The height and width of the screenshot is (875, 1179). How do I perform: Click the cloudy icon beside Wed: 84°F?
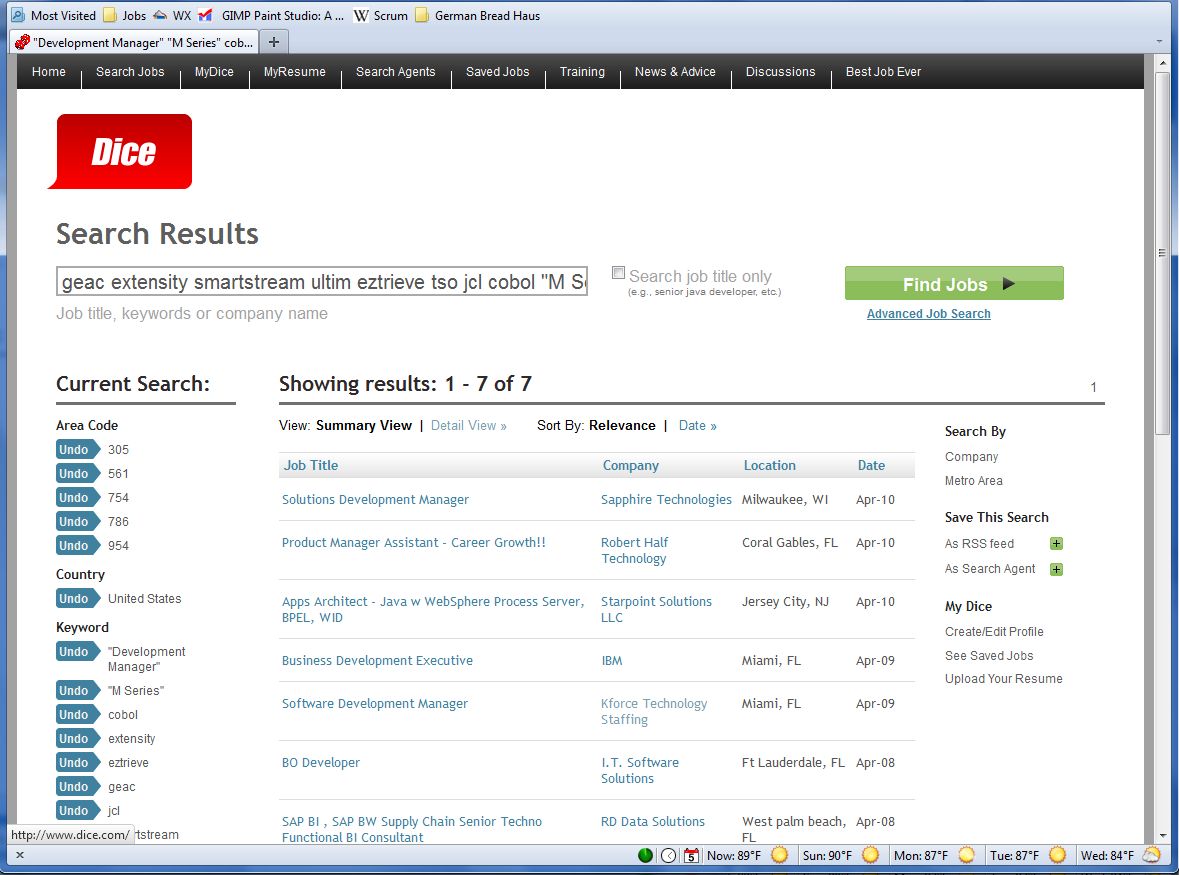tap(1151, 855)
